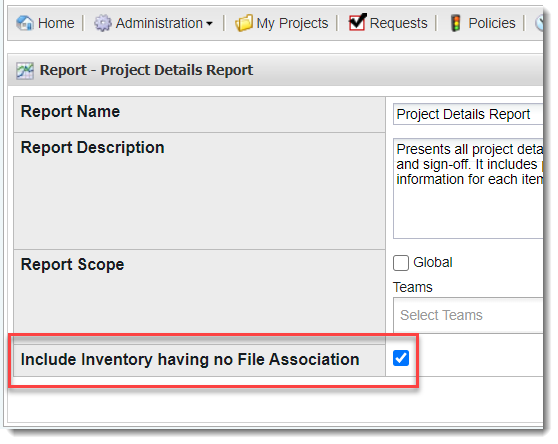Click the Requests checkmark icon
558x444 pixels.
click(x=358, y=22)
